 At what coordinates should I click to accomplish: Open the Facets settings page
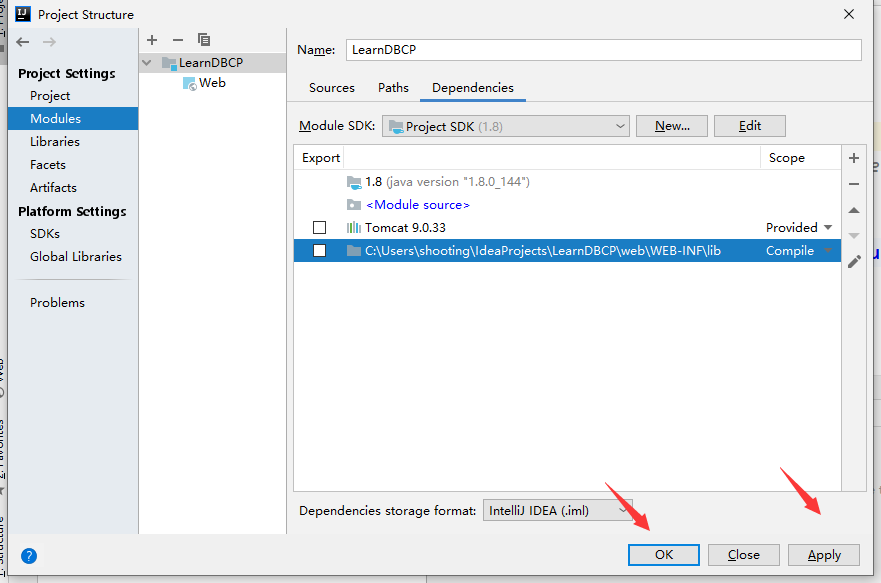click(x=73, y=165)
